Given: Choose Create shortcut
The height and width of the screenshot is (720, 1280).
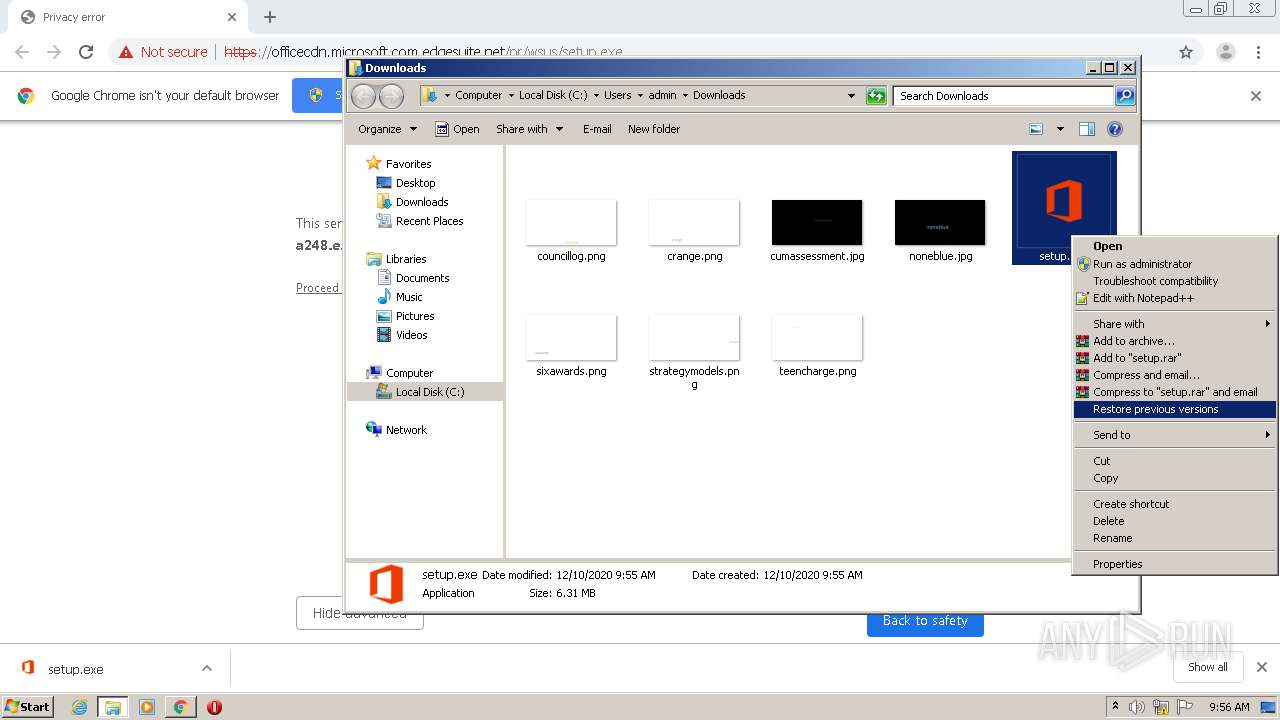Looking at the screenshot, I should click(1174, 504).
